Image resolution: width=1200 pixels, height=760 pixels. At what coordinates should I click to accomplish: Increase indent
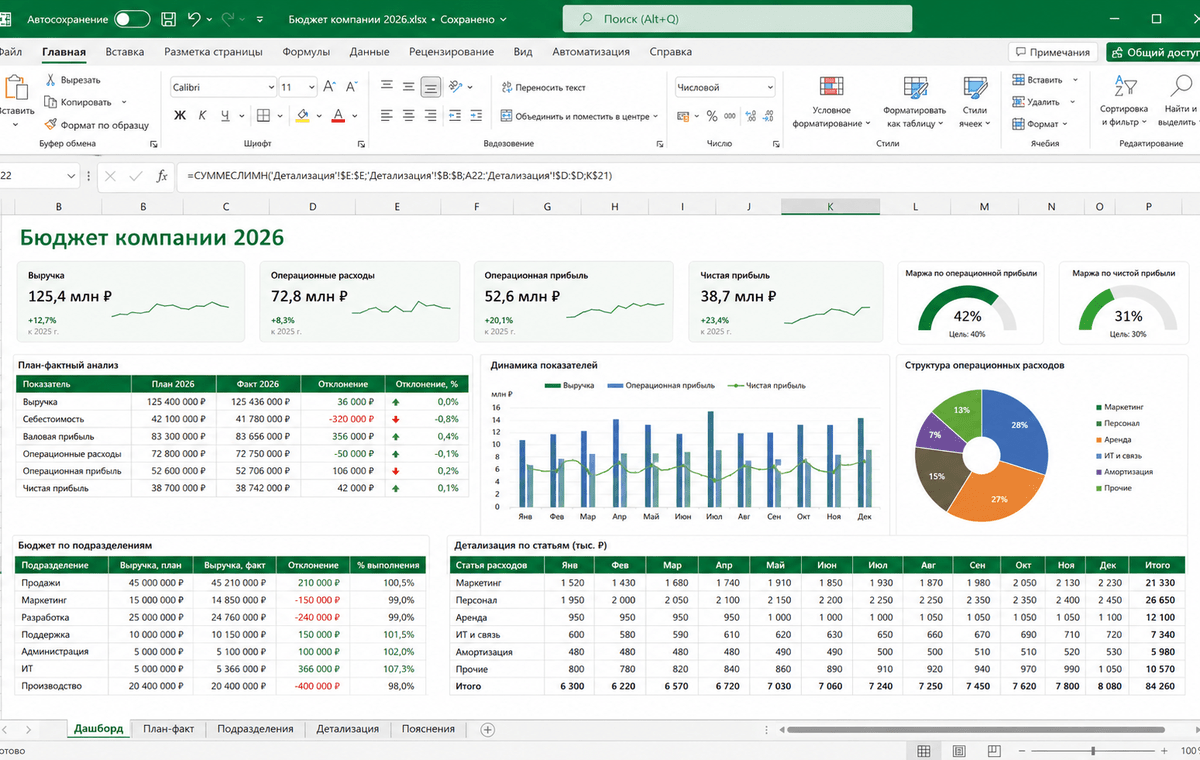pos(478,116)
